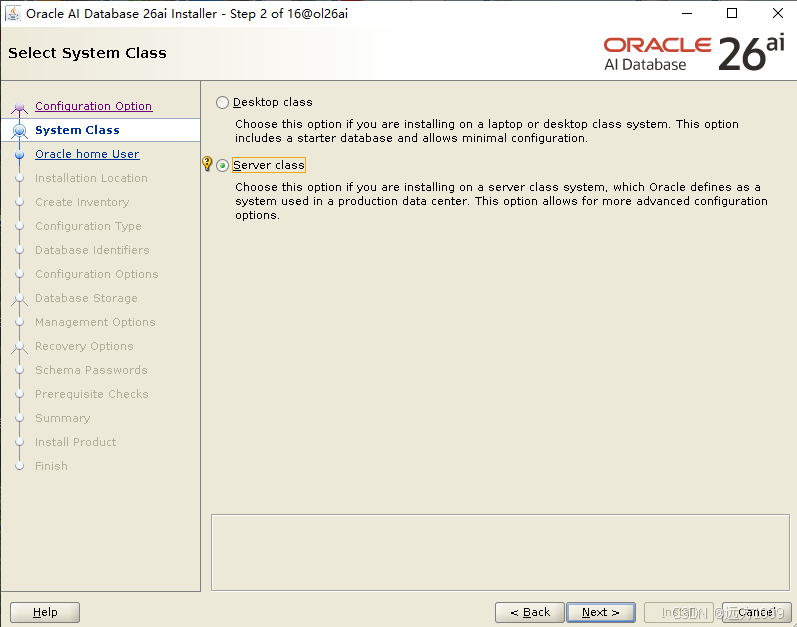The width and height of the screenshot is (797, 627).
Task: Open the Oracle home User step link
Action: (x=87, y=154)
